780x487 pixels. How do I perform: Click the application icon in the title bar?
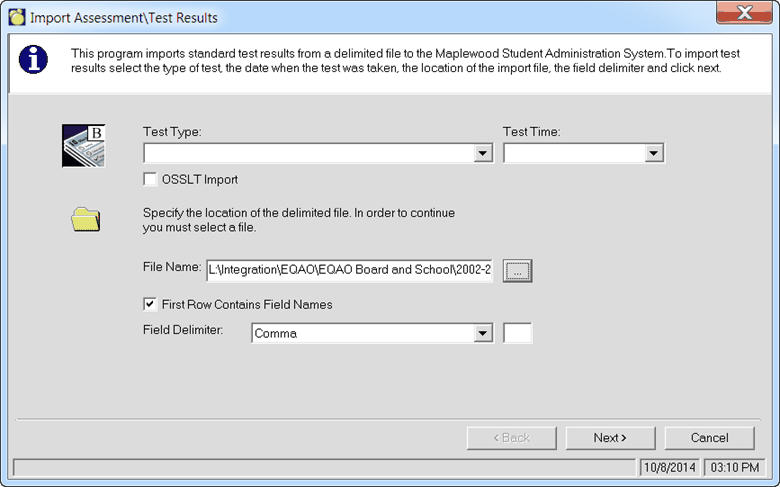[x=17, y=17]
